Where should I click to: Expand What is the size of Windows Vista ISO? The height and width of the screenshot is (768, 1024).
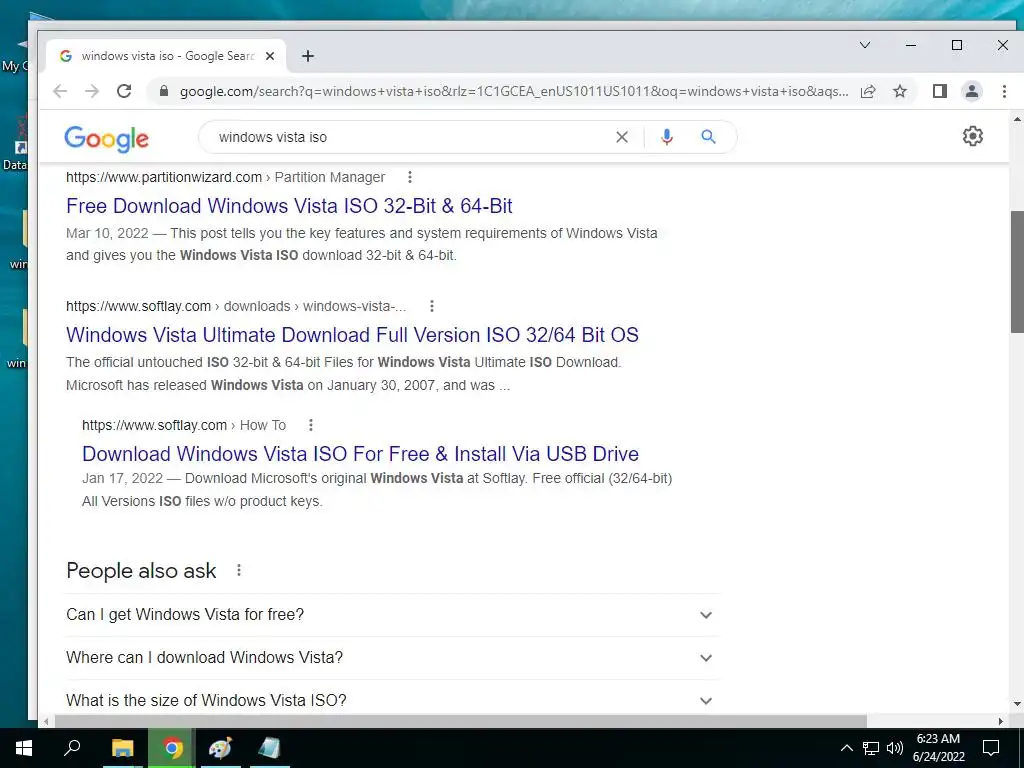click(392, 700)
